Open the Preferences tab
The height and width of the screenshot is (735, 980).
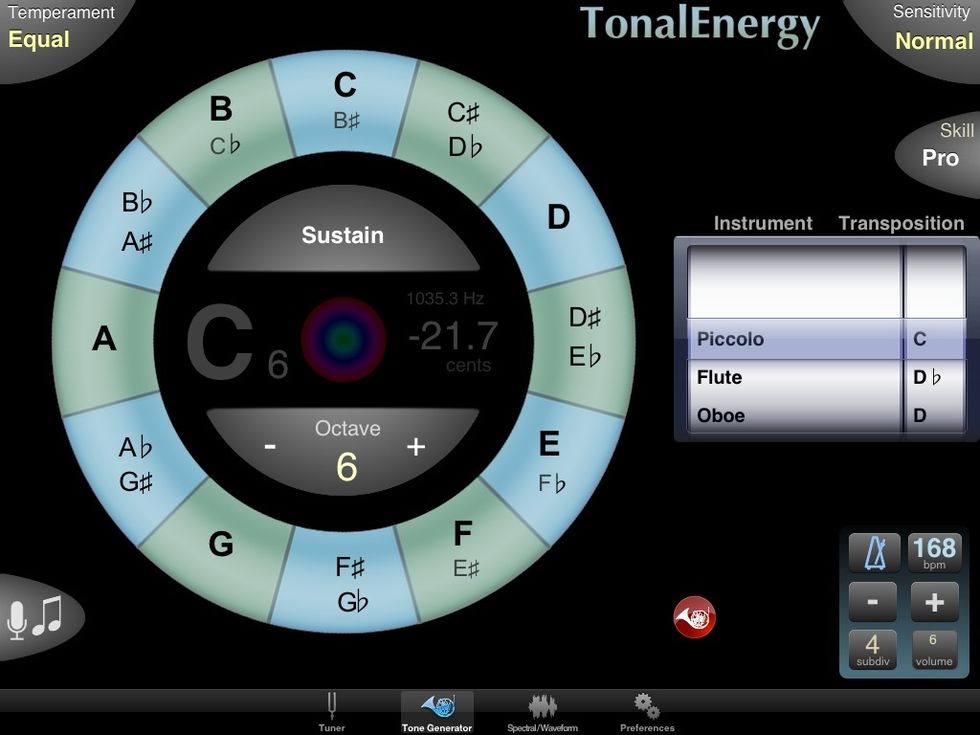coord(647,712)
